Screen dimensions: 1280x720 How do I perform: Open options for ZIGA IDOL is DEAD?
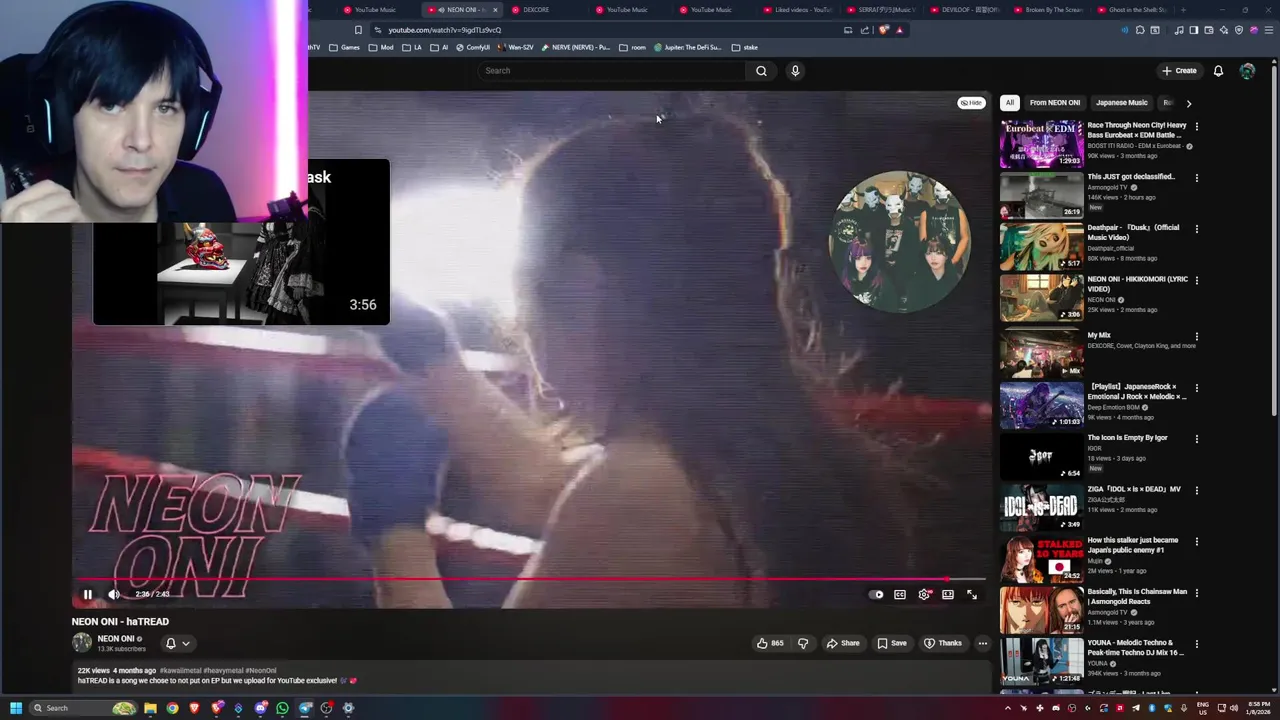tap(1196, 490)
